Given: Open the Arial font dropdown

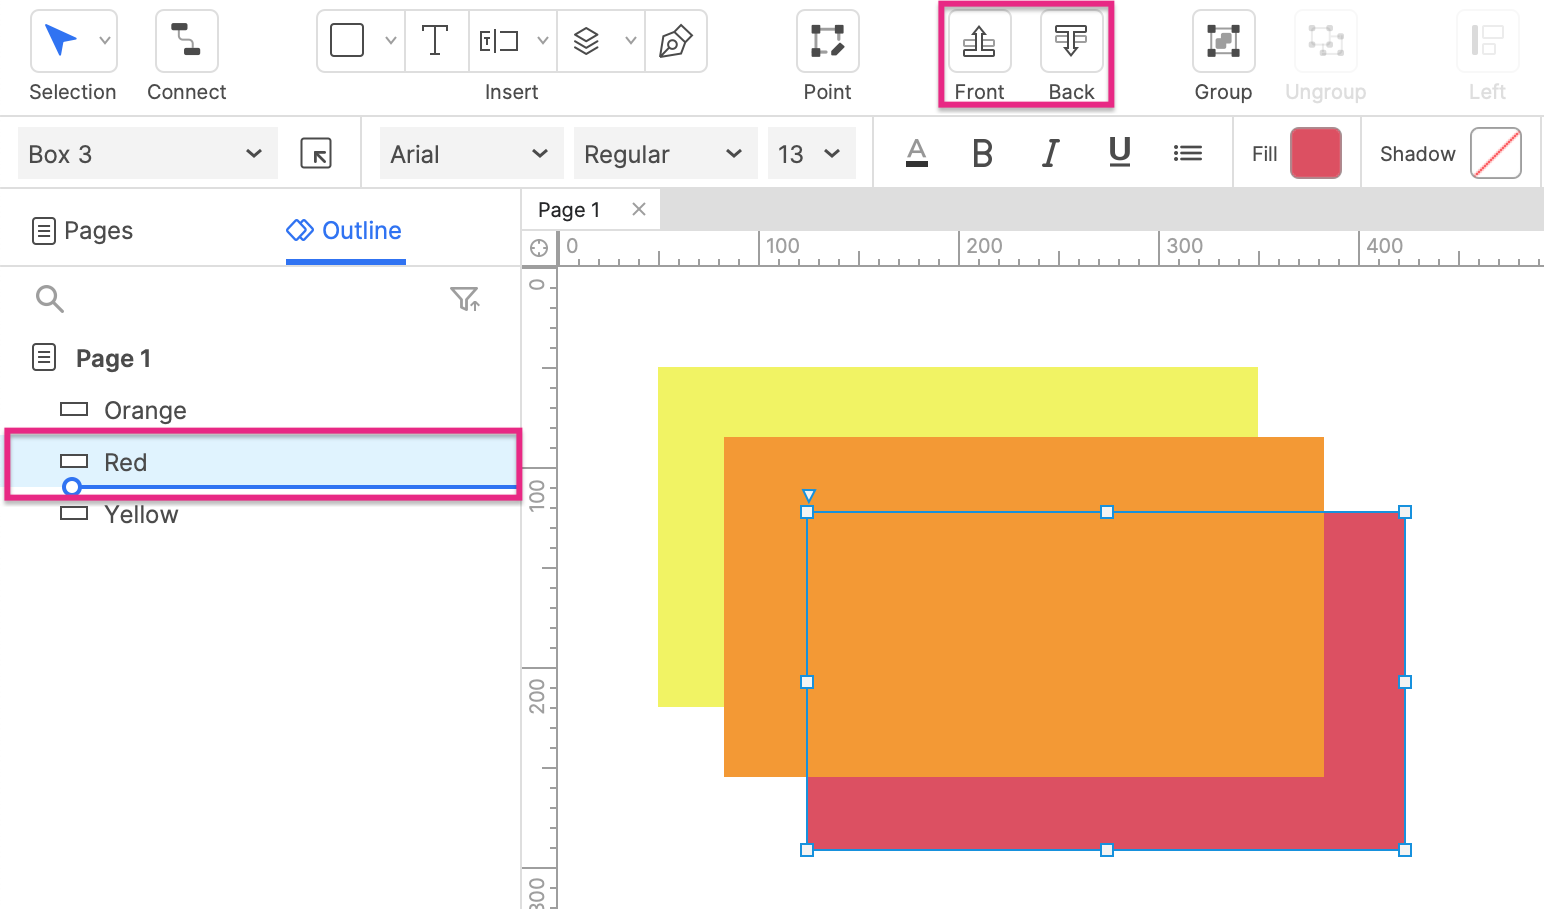Looking at the screenshot, I should point(471,153).
